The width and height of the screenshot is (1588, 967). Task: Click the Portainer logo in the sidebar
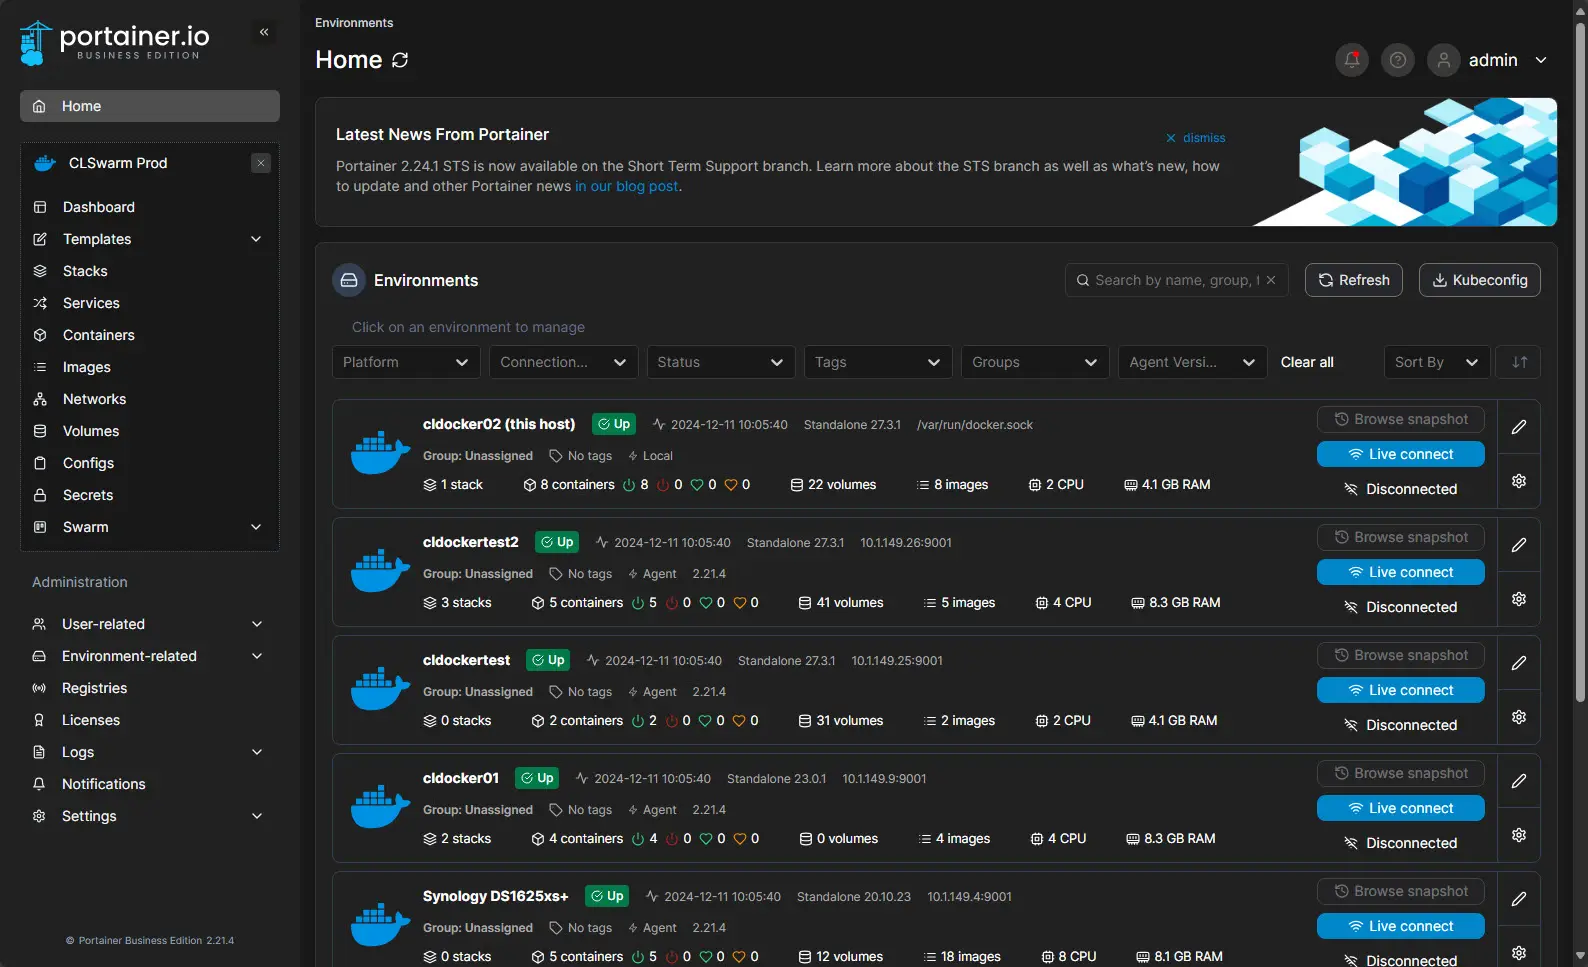tap(115, 43)
